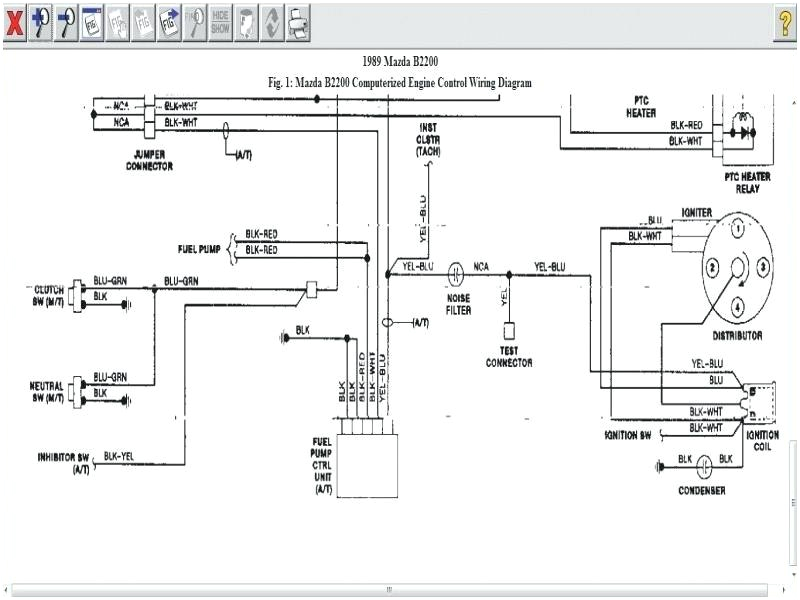Open the figure list window icon
This screenshot has width=800, height=600.
tap(91, 22)
